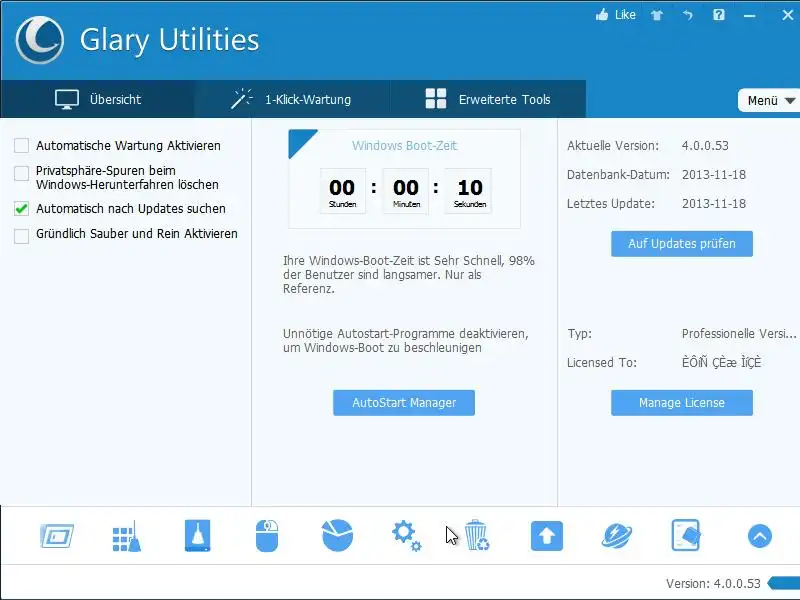
Task: Click the Like label text
Action: 625,15
